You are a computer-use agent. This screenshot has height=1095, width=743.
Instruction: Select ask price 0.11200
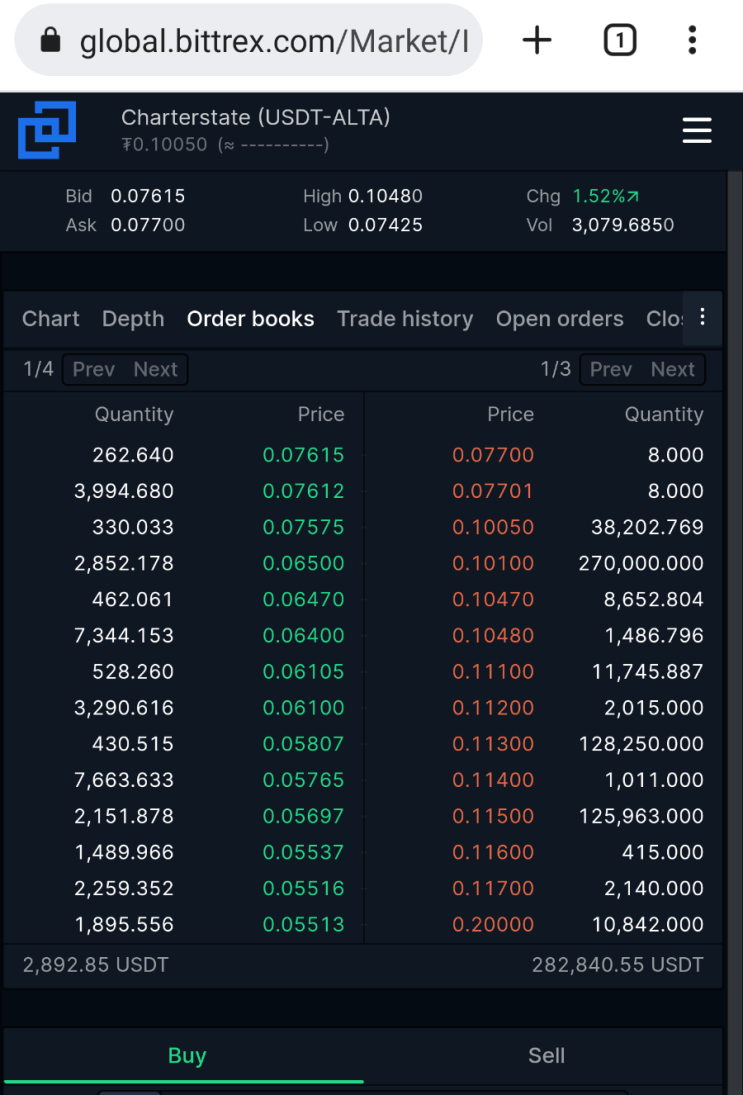493,708
